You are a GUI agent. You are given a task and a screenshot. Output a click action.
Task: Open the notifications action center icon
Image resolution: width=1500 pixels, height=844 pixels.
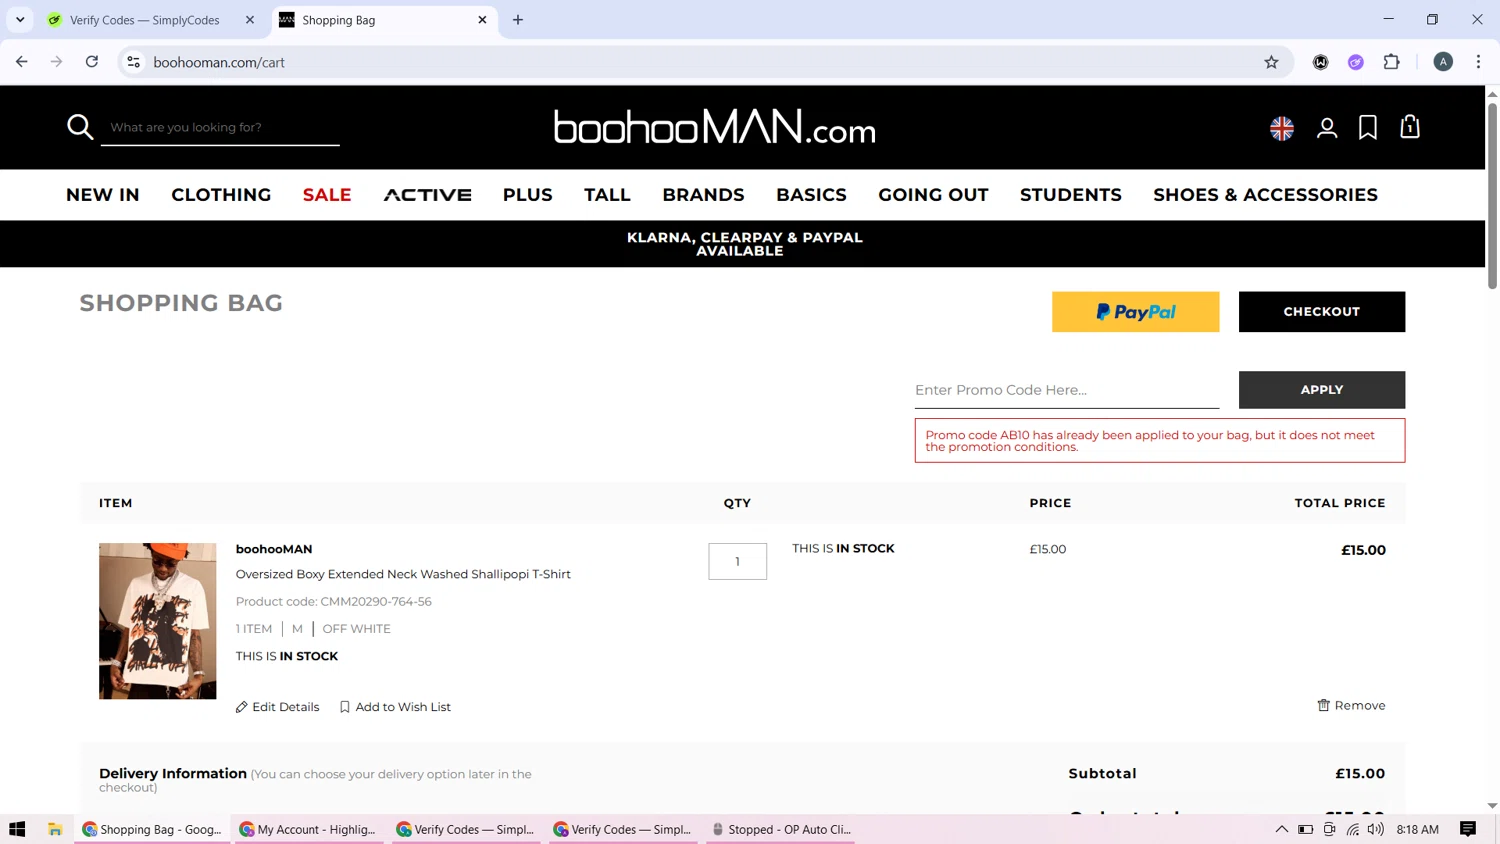pyautogui.click(x=1468, y=829)
